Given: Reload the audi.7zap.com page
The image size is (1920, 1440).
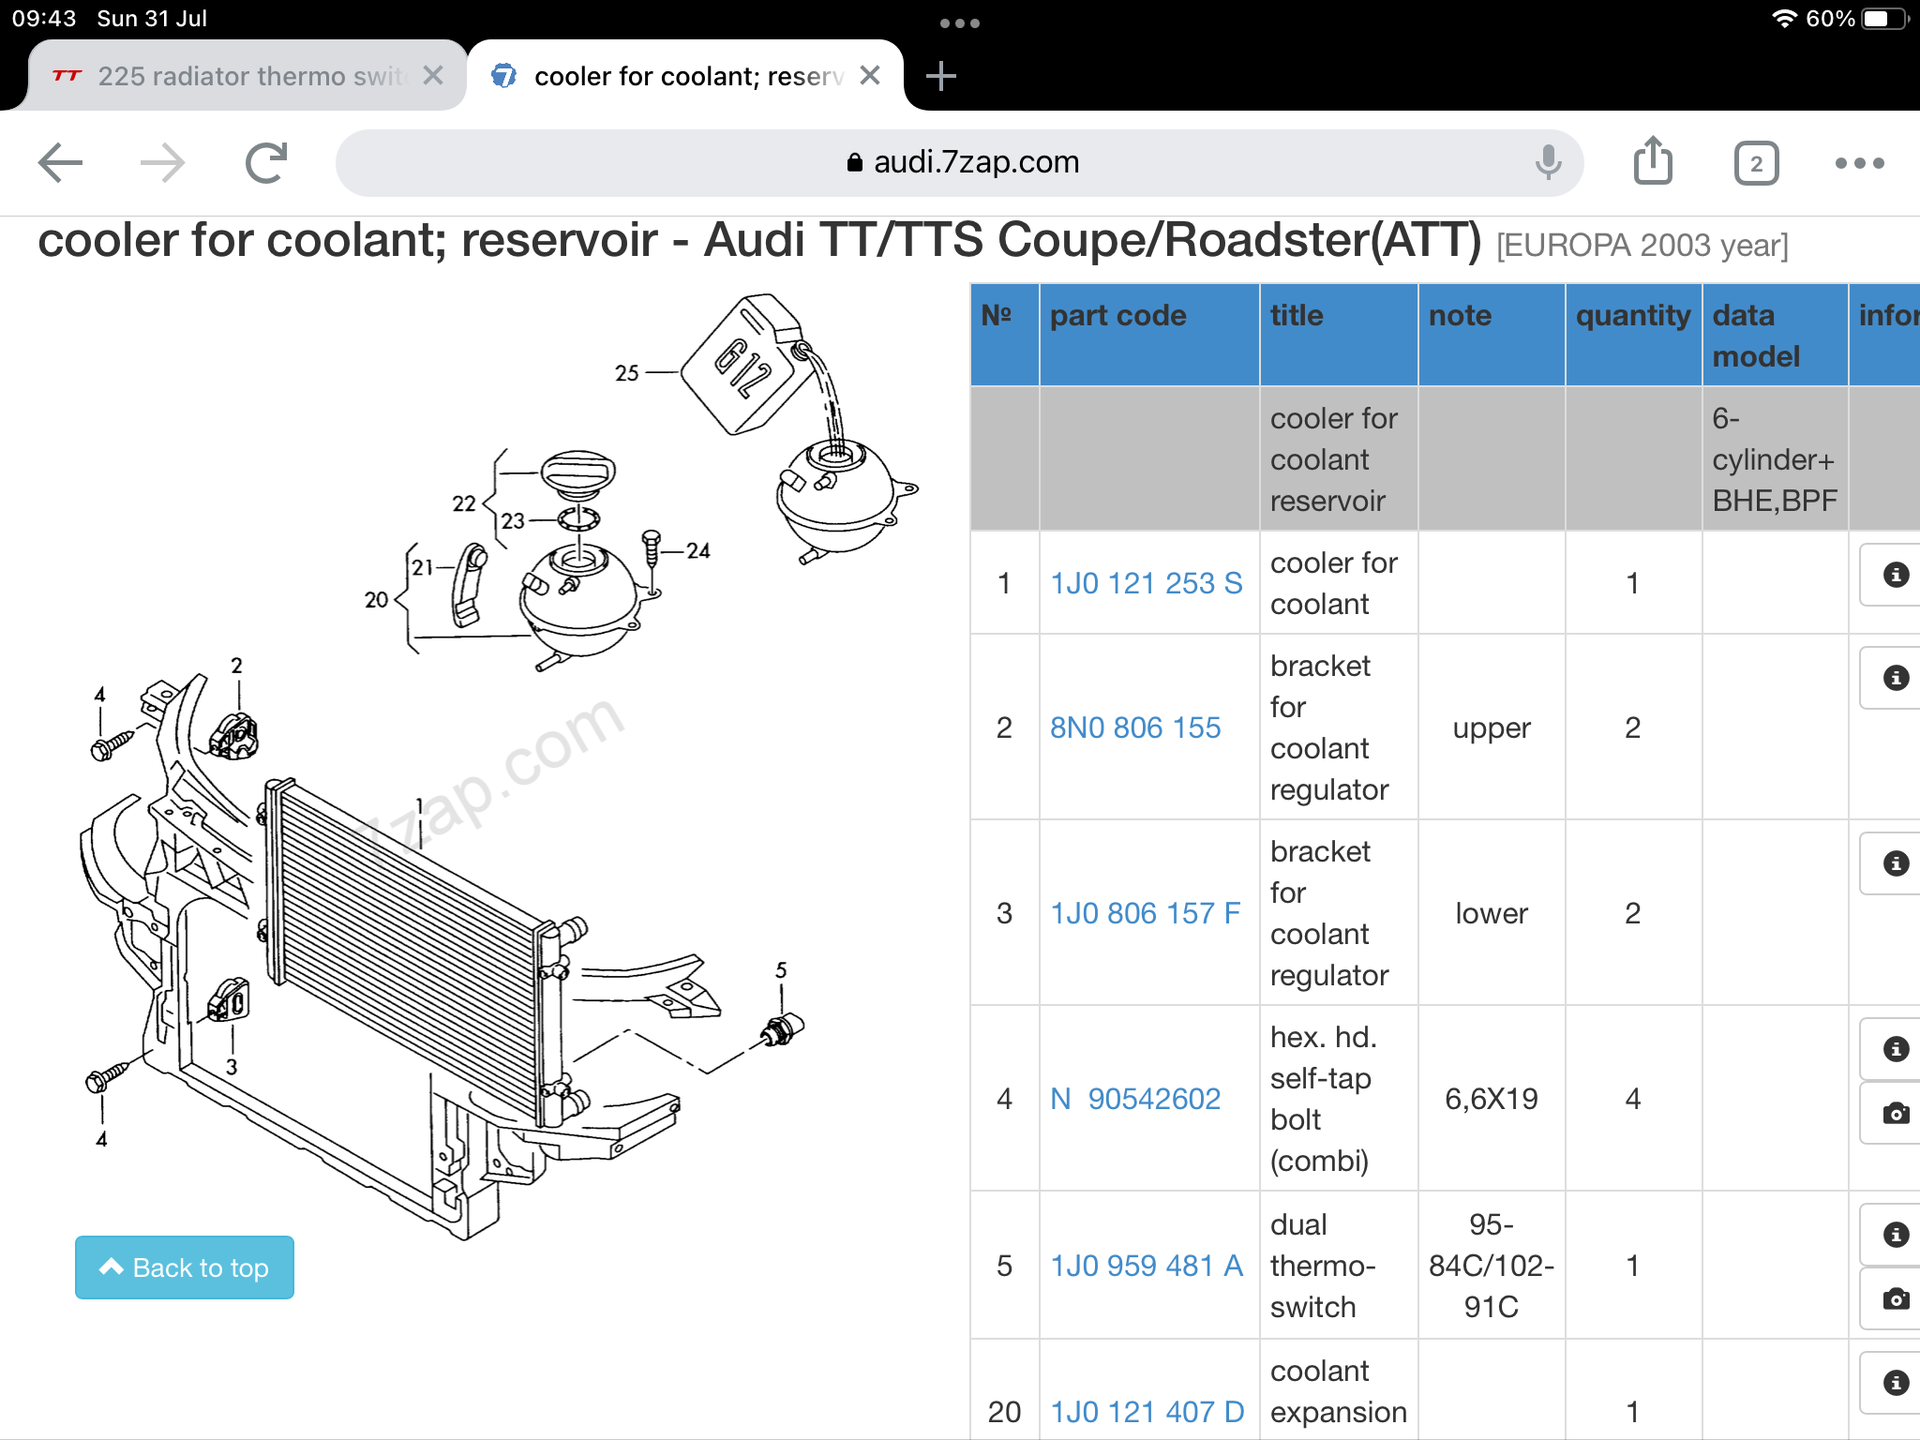Looking at the screenshot, I should pyautogui.click(x=266, y=163).
